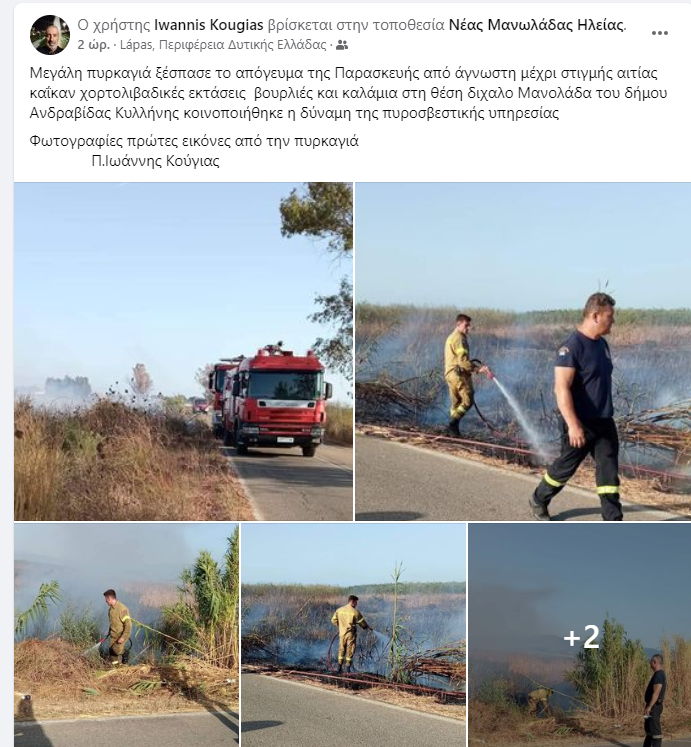
Task: Show the +2 additional photos
Action: 579,635
